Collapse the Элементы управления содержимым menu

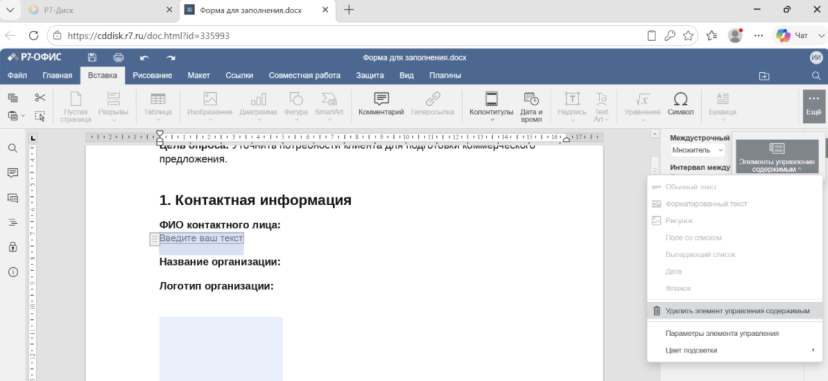777,156
